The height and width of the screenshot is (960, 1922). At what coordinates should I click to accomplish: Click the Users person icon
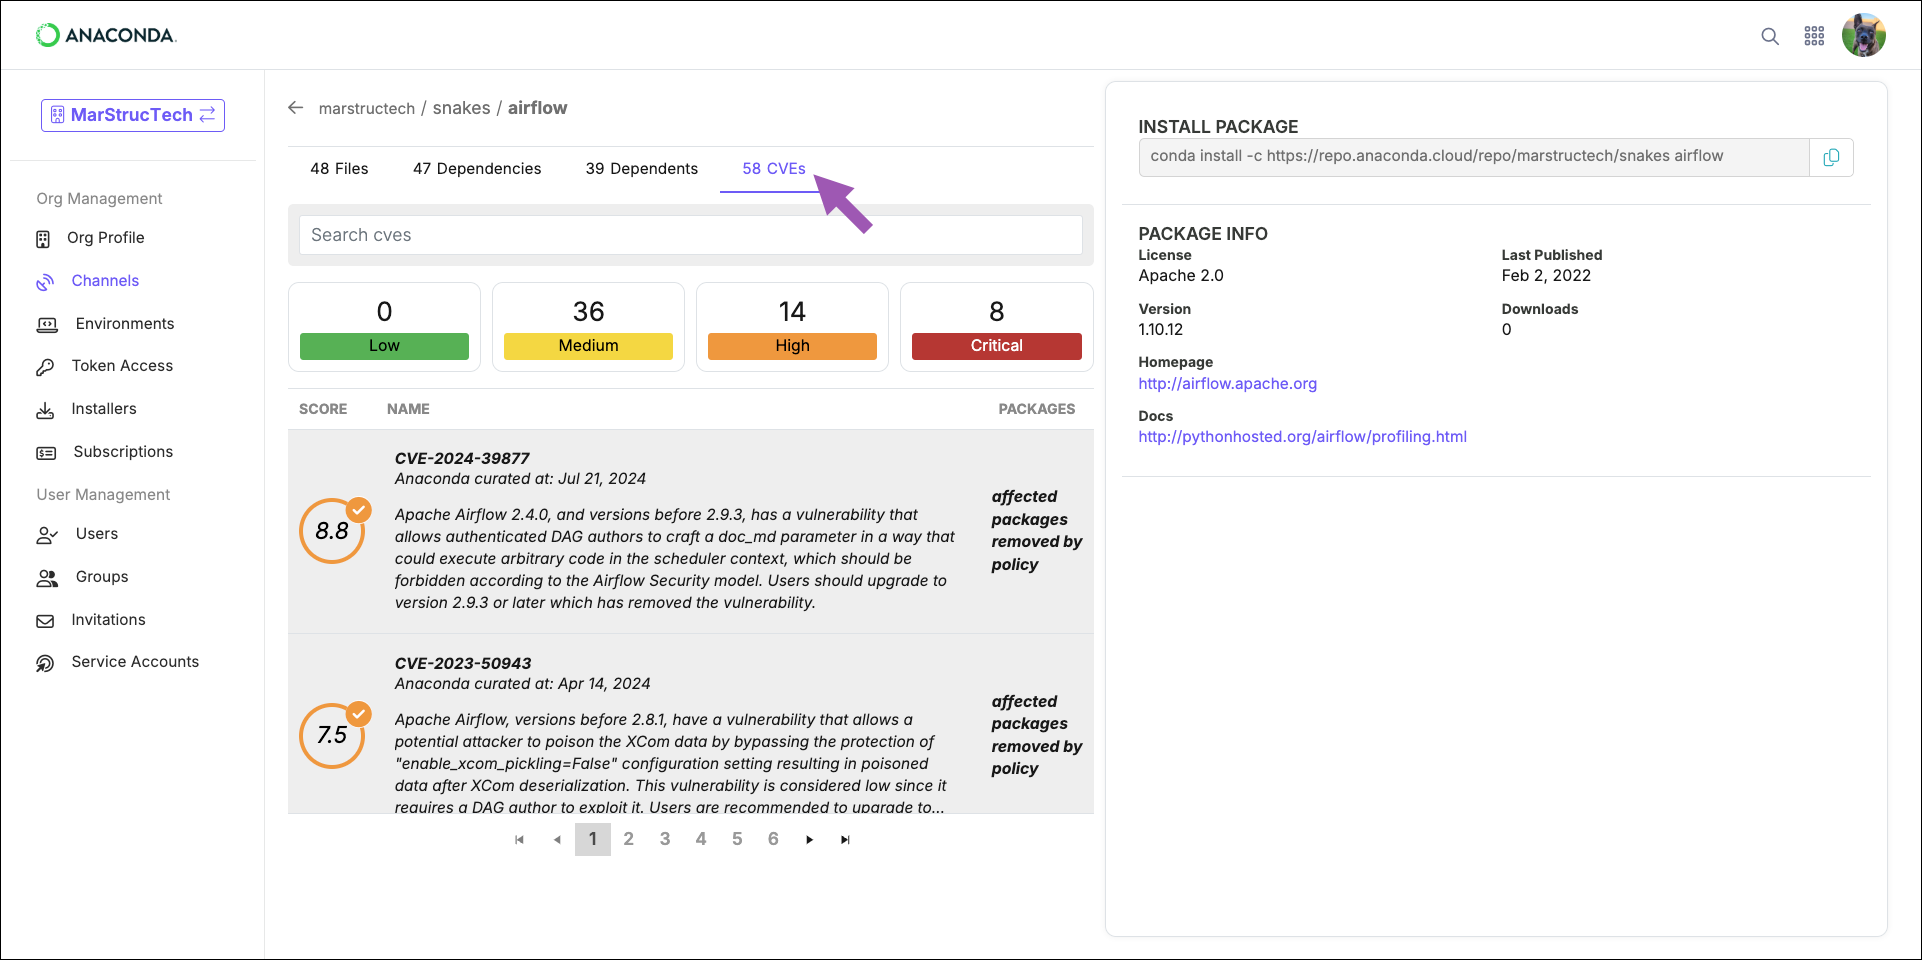tap(47, 535)
